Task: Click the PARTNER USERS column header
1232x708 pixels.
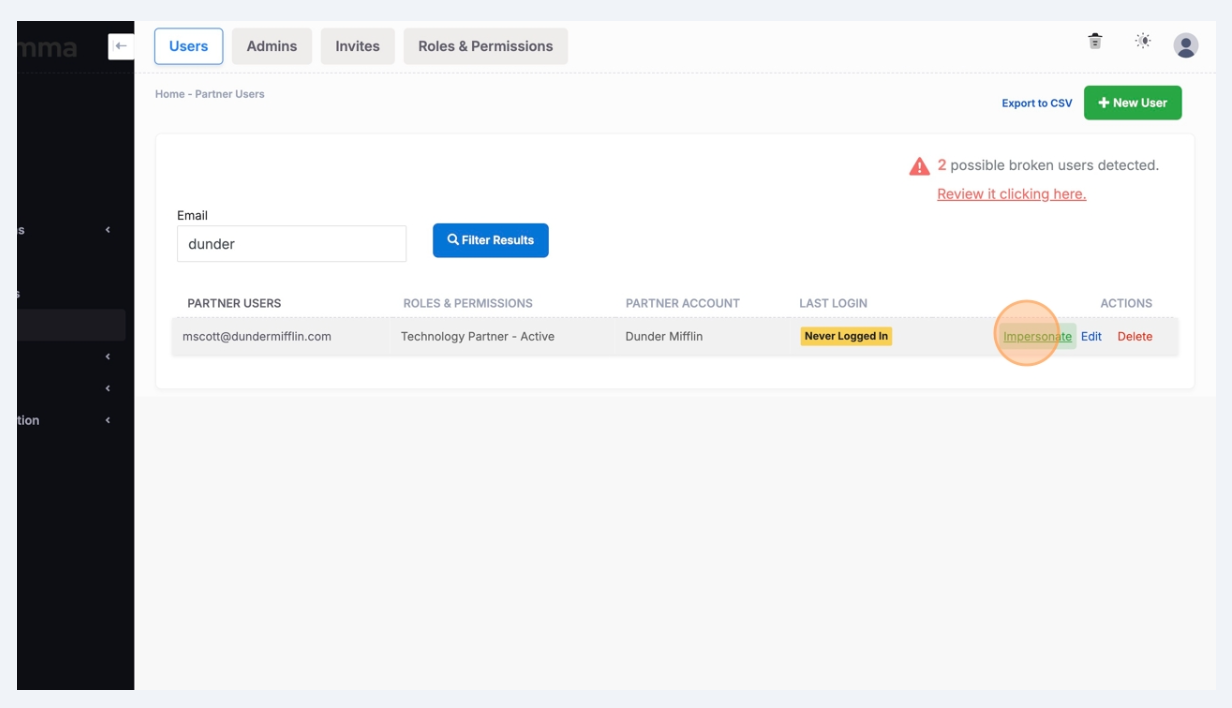Action: coord(234,303)
